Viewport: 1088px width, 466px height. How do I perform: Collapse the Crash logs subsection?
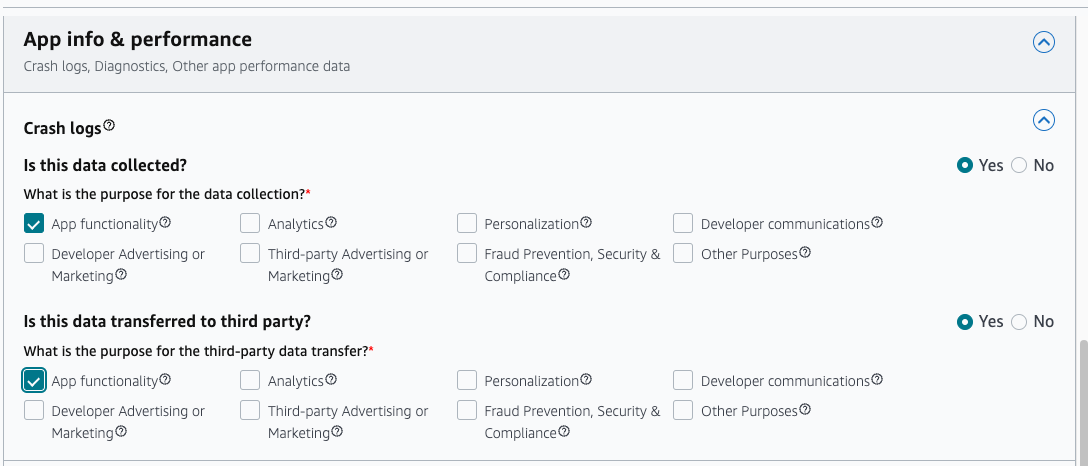click(x=1044, y=120)
